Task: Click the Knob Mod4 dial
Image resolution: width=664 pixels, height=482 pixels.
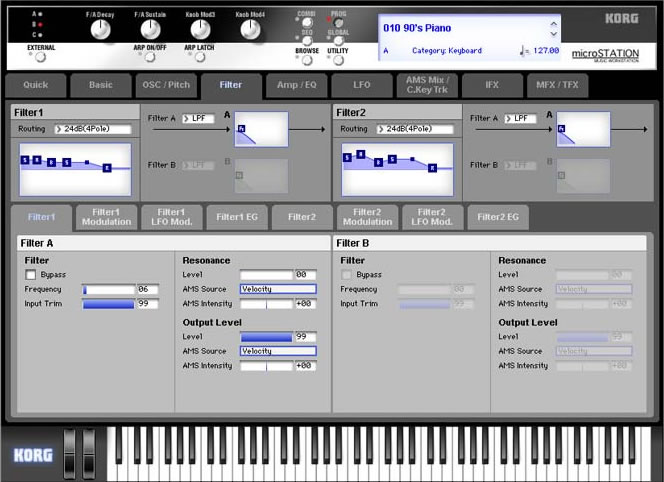Action: click(250, 30)
